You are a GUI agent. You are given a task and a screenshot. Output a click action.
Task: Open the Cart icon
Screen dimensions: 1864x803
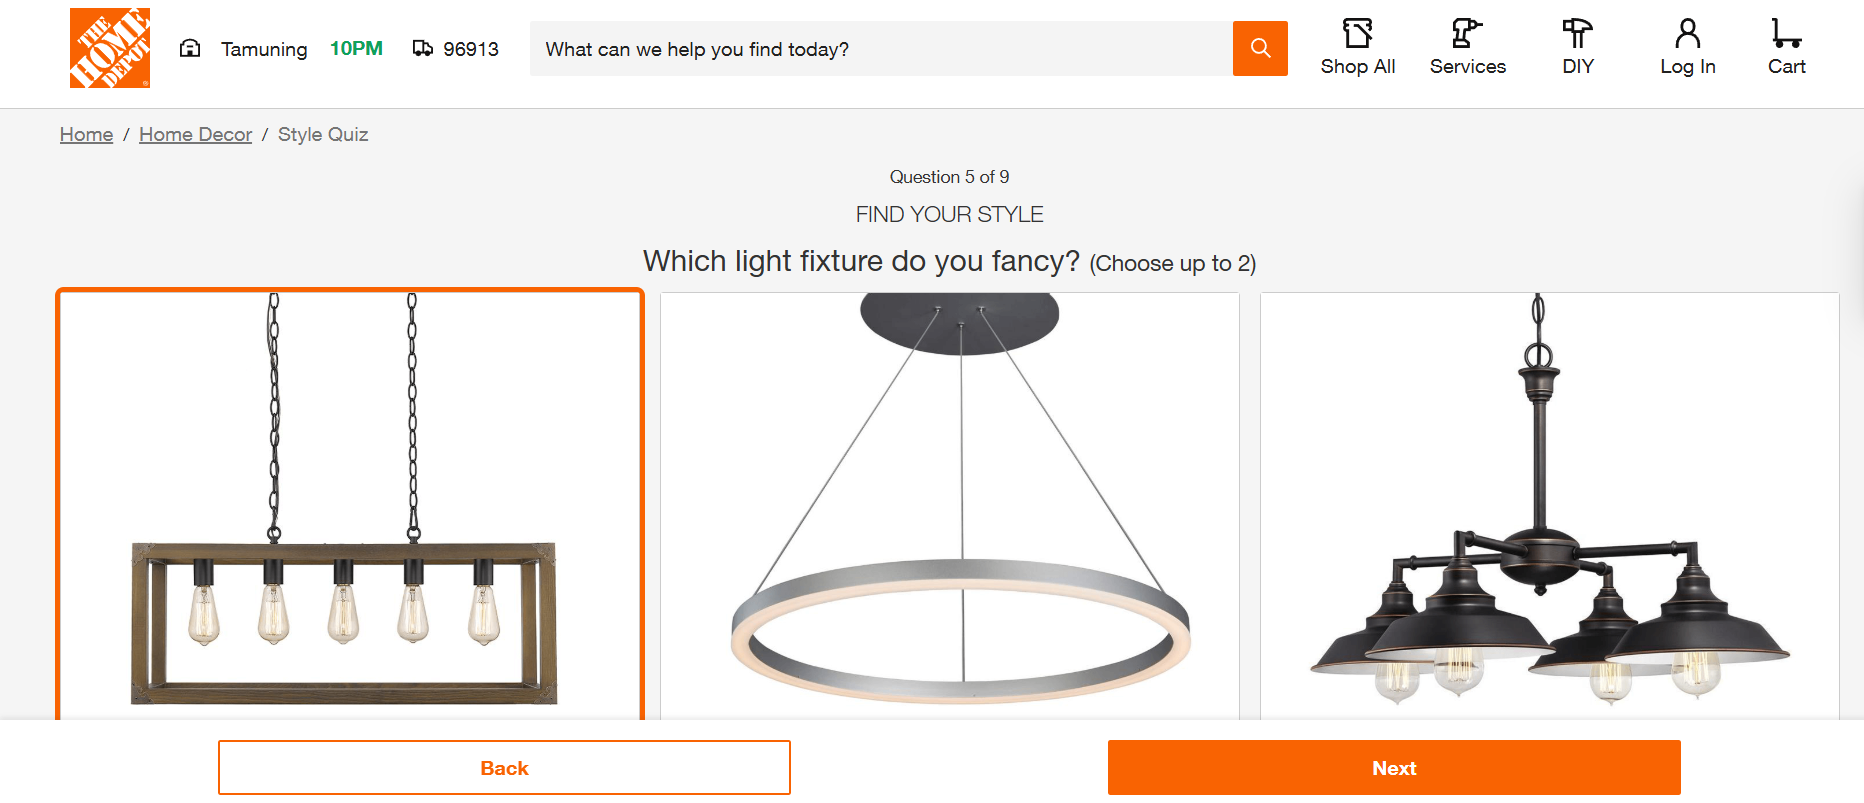coord(1786,34)
